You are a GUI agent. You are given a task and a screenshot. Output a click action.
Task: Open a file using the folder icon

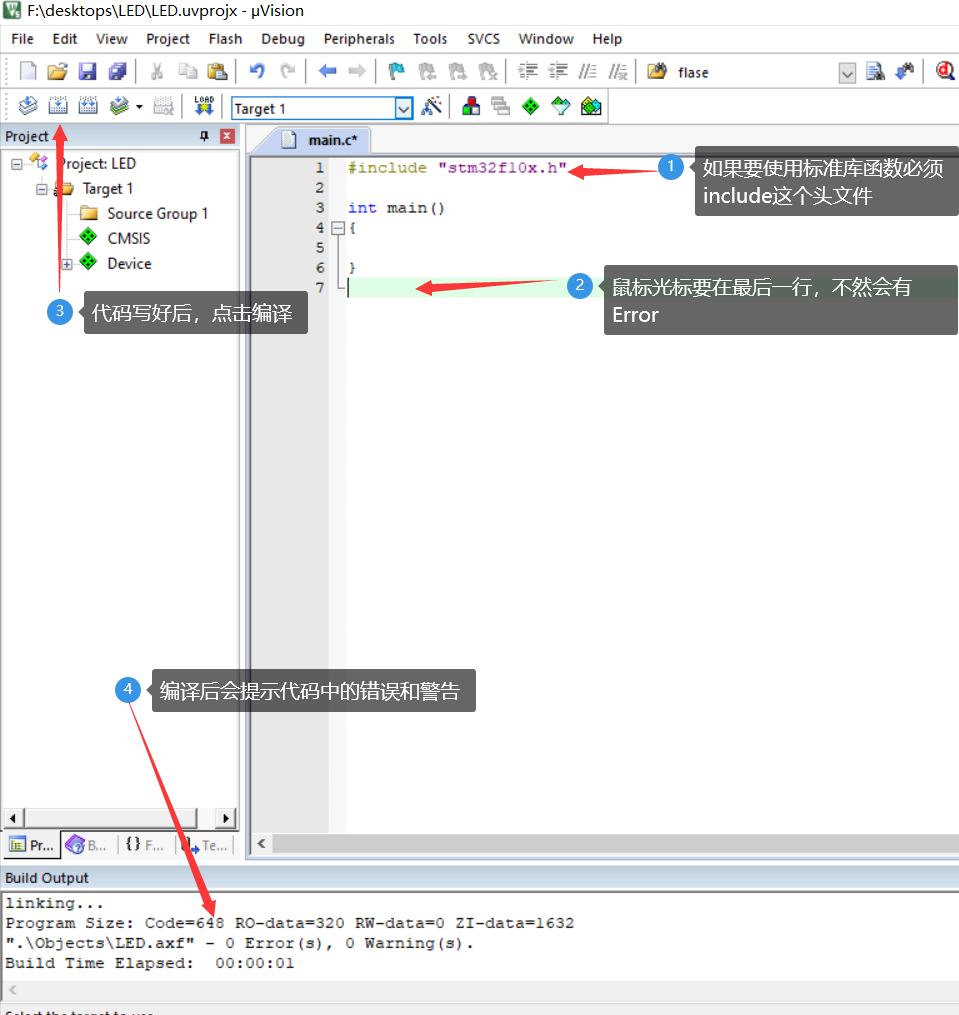[57, 71]
